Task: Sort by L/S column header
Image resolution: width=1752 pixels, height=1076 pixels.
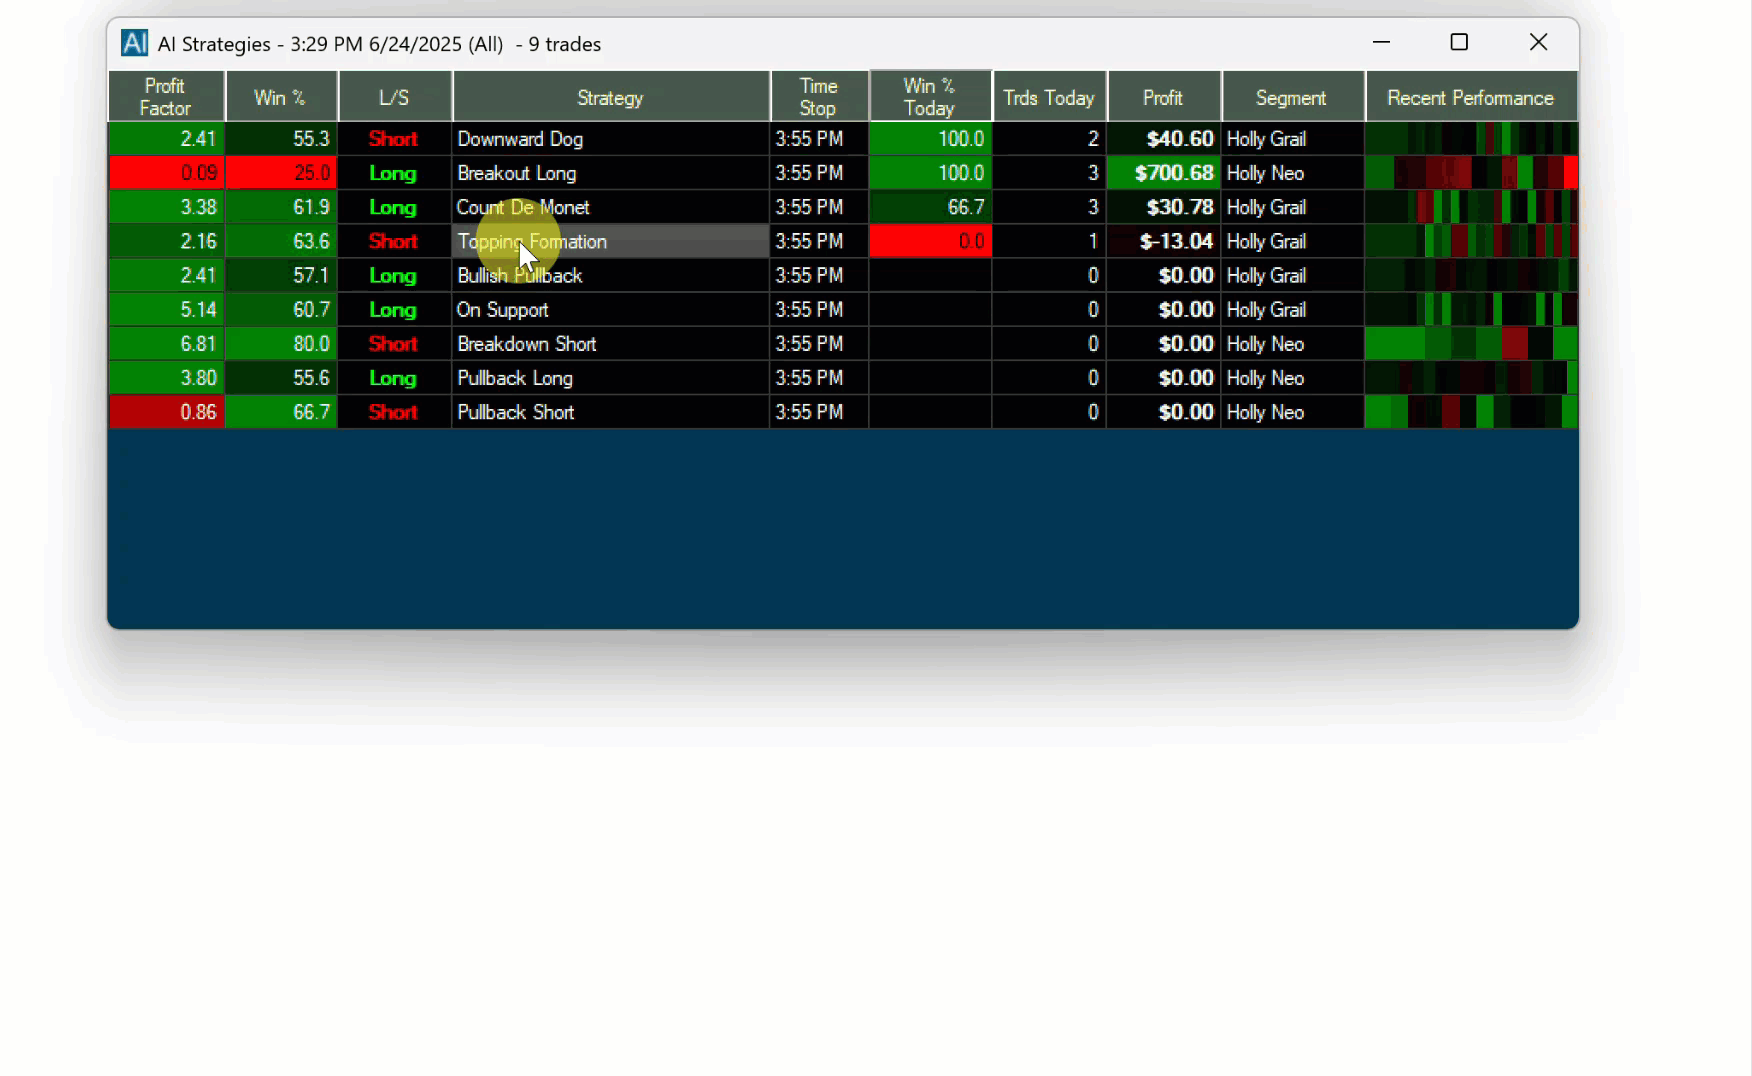Action: pos(394,97)
